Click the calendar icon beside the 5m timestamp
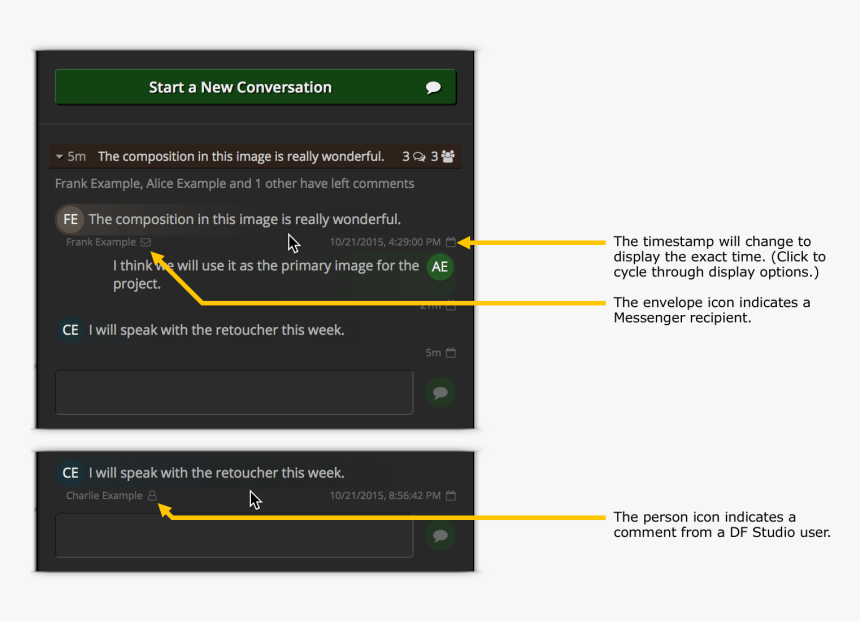860x621 pixels. pyautogui.click(x=451, y=353)
